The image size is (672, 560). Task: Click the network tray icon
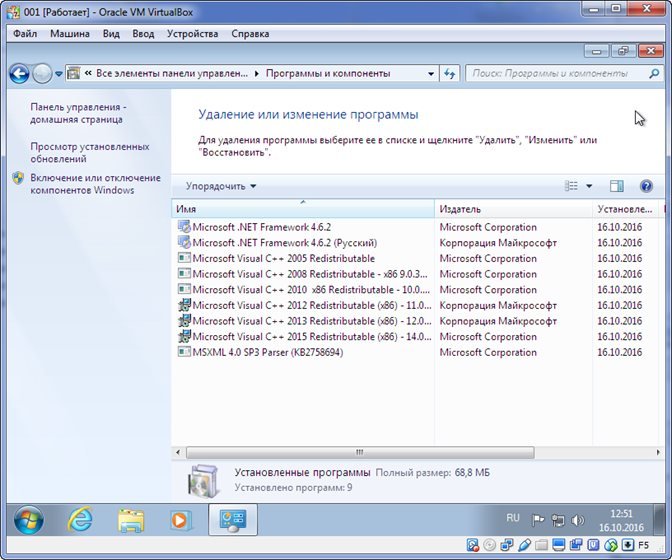pyautogui.click(x=558, y=520)
